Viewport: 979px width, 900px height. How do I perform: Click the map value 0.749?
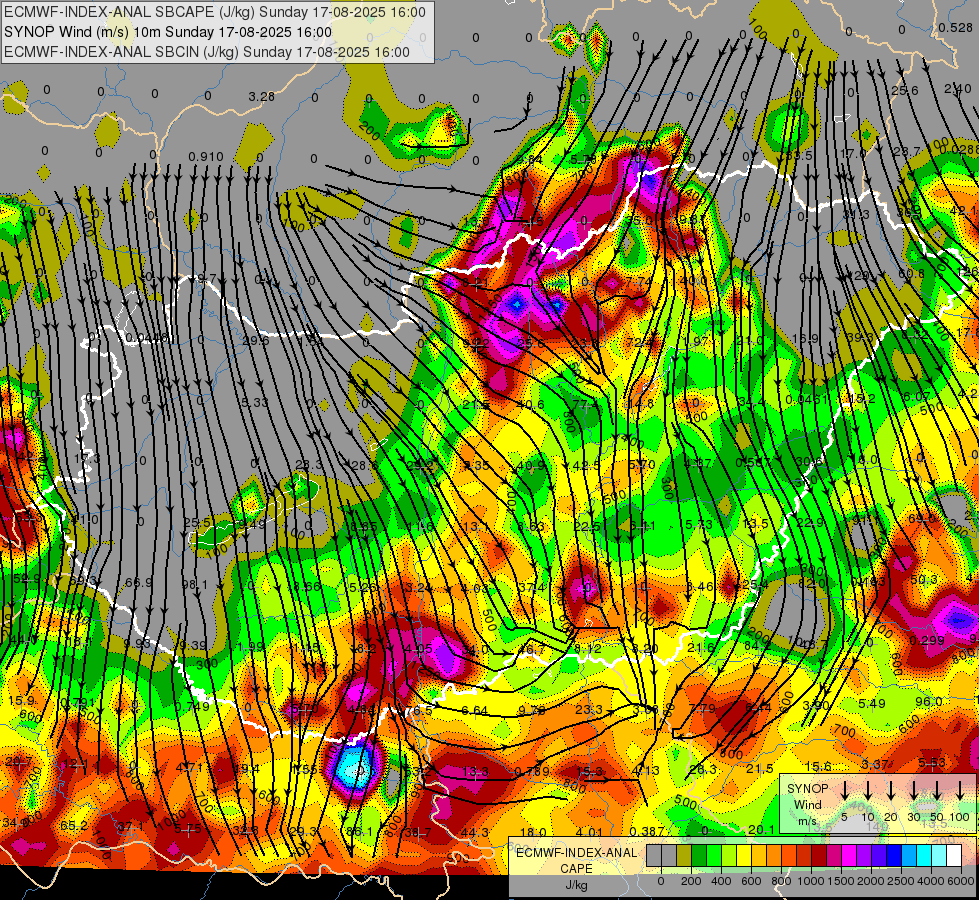pos(192,706)
